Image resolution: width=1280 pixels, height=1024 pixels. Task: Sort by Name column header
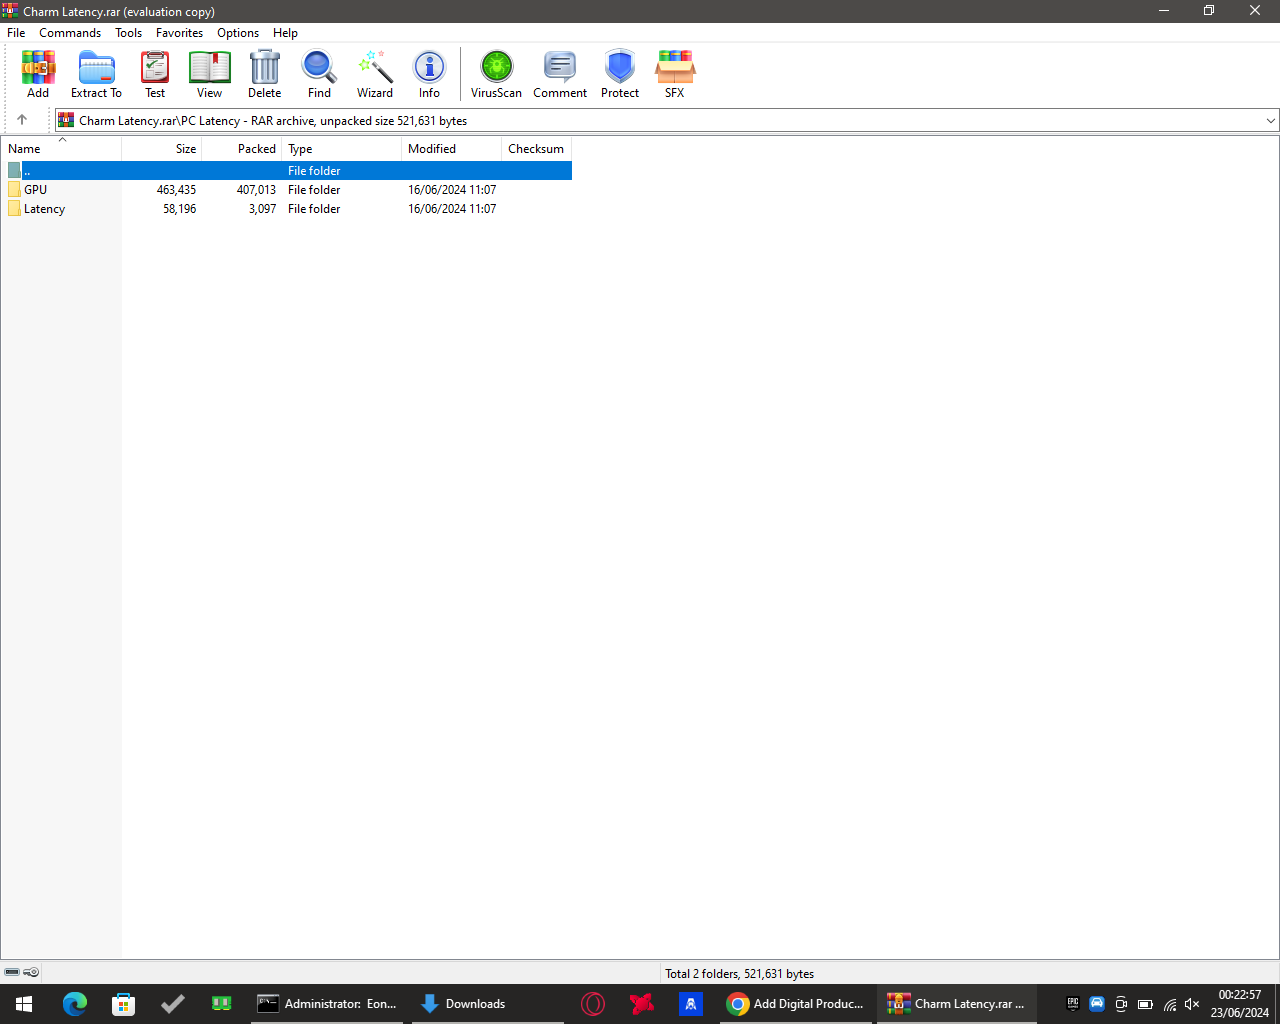pos(61,148)
